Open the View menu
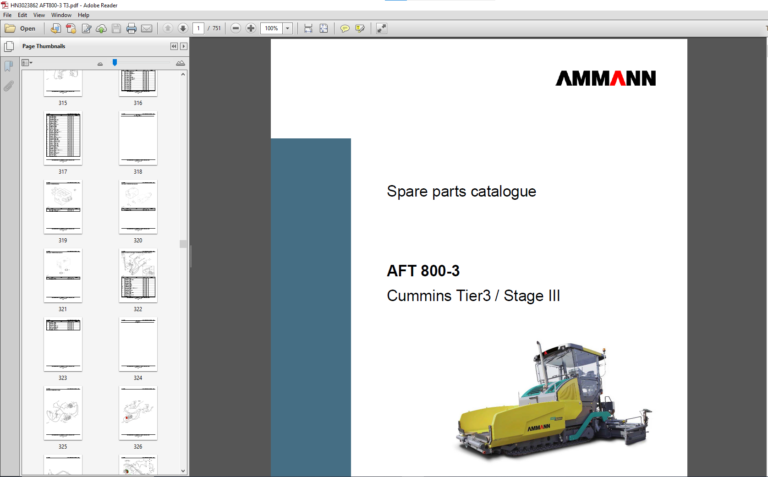 point(37,15)
